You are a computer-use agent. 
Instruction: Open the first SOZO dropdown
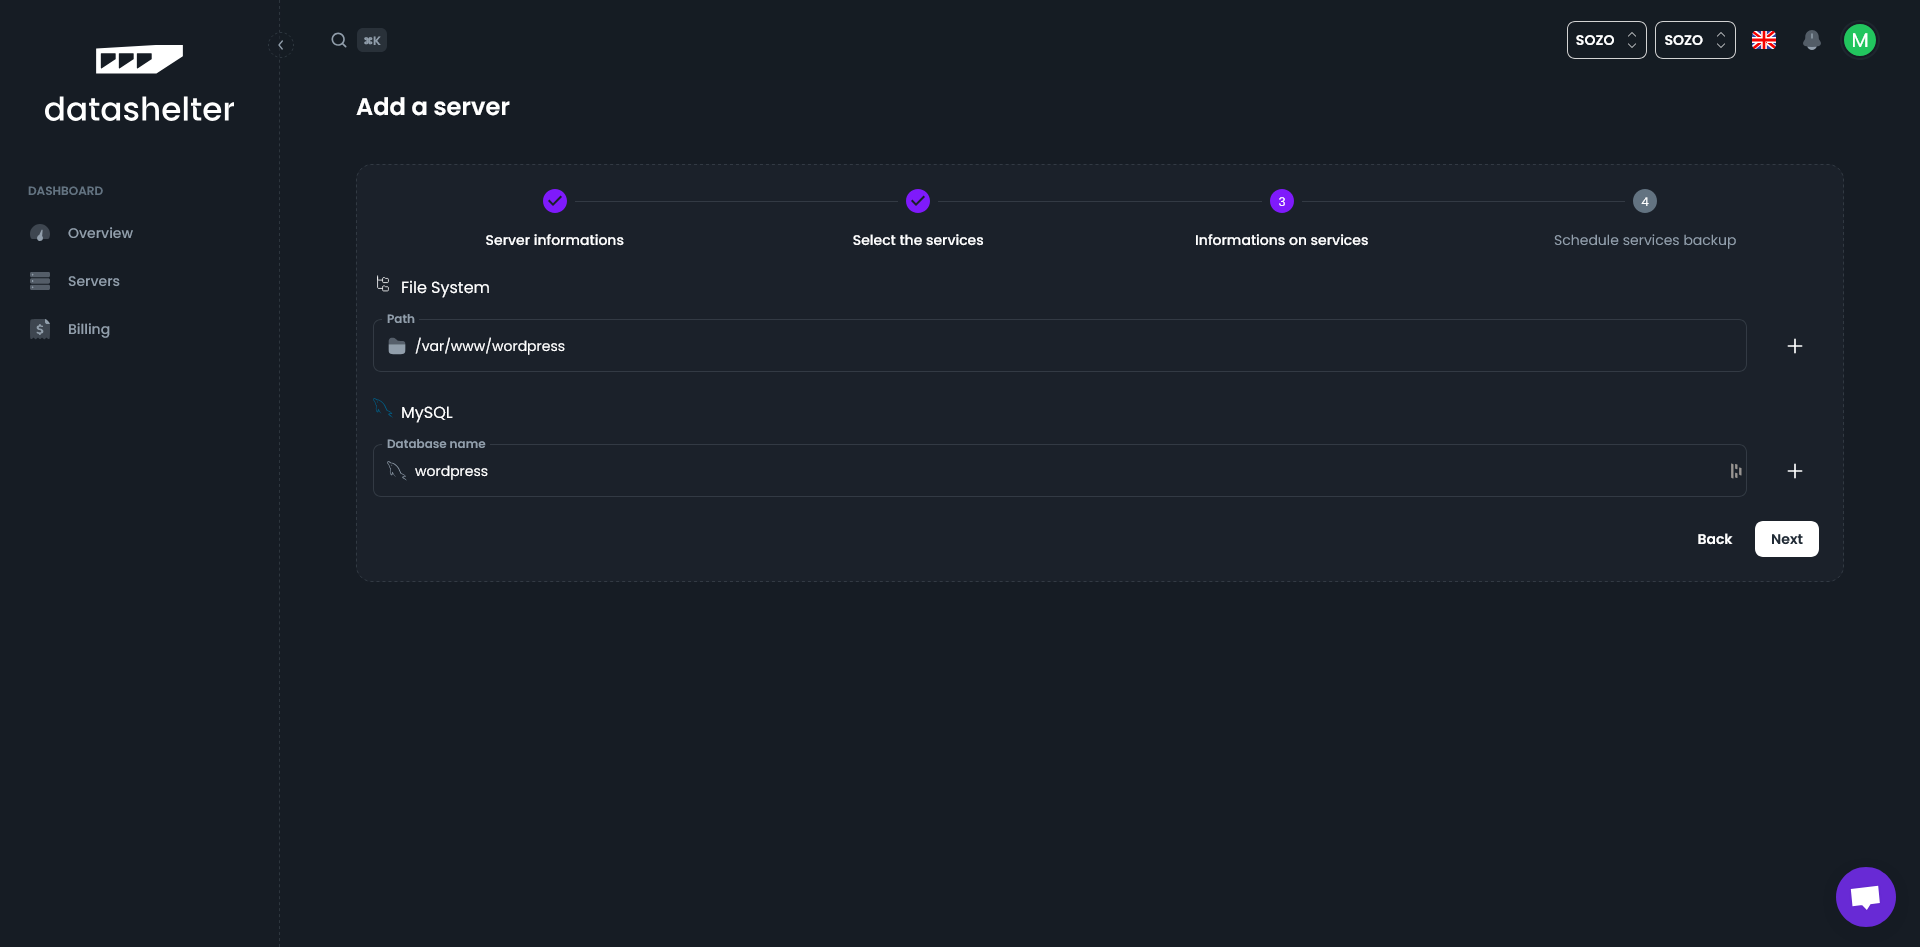point(1606,40)
